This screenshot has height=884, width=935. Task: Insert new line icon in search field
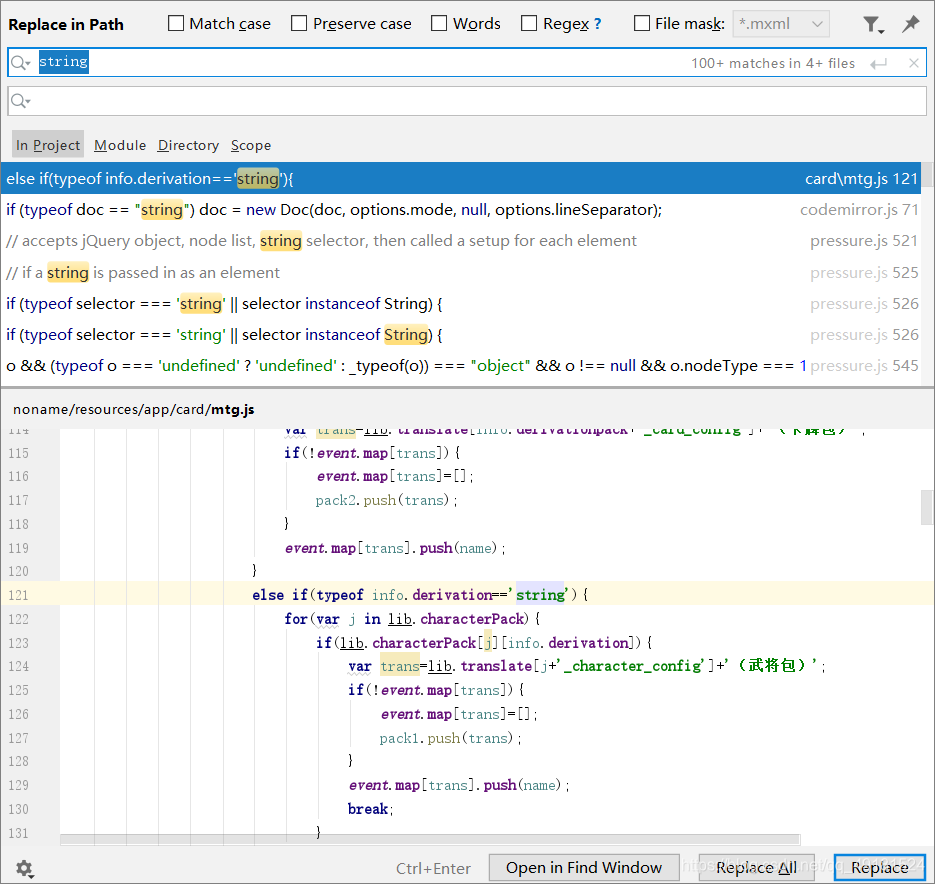tap(878, 63)
